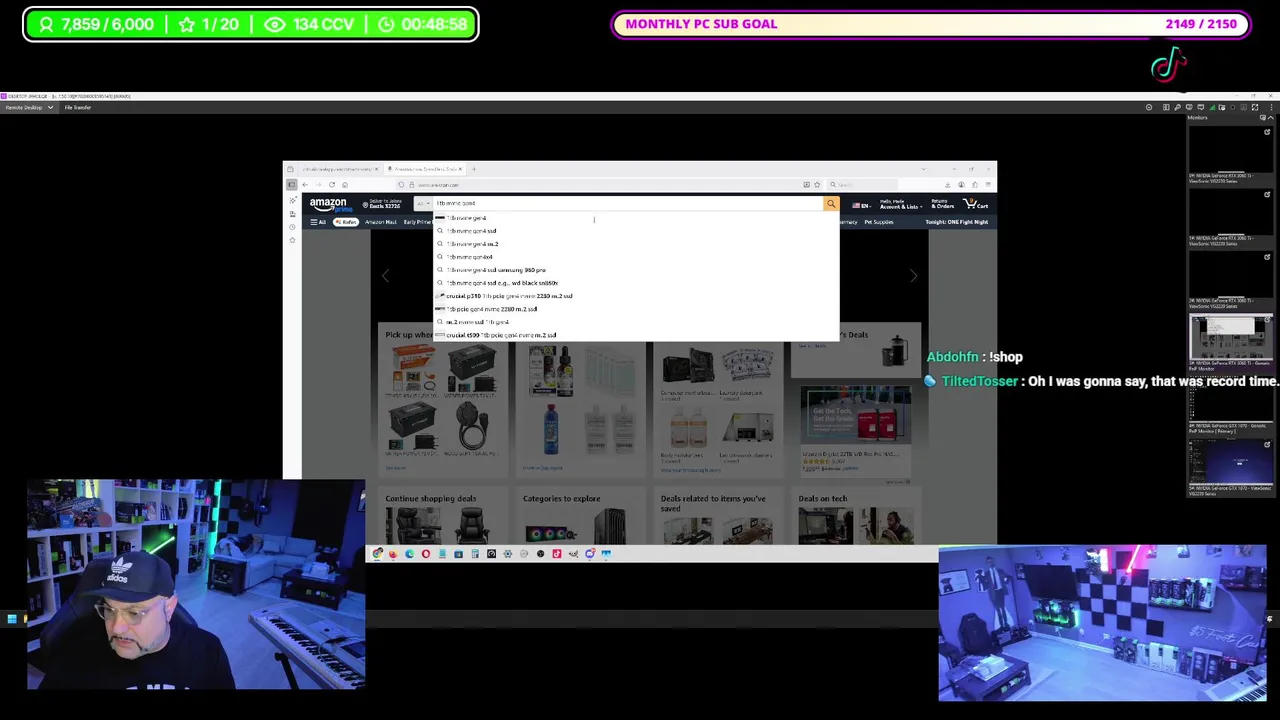This screenshot has height=720, width=1280.
Task: Open Pet Supplies in the nav bar
Action: click(879, 222)
